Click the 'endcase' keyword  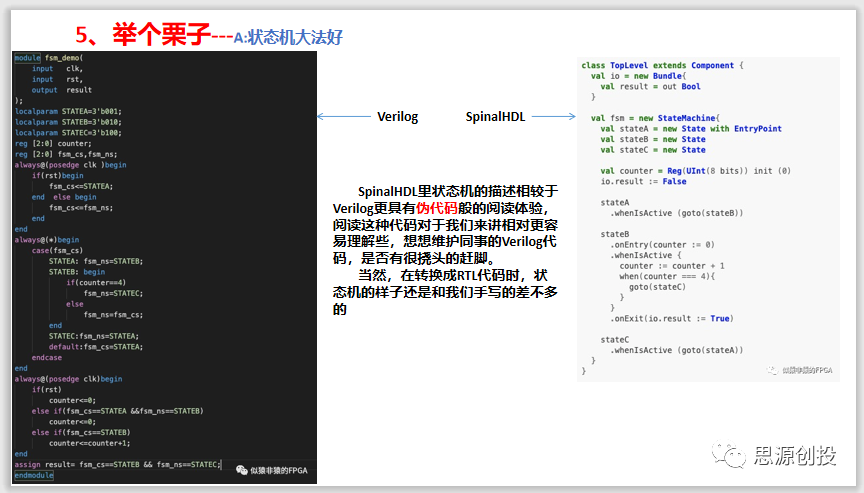(47, 357)
